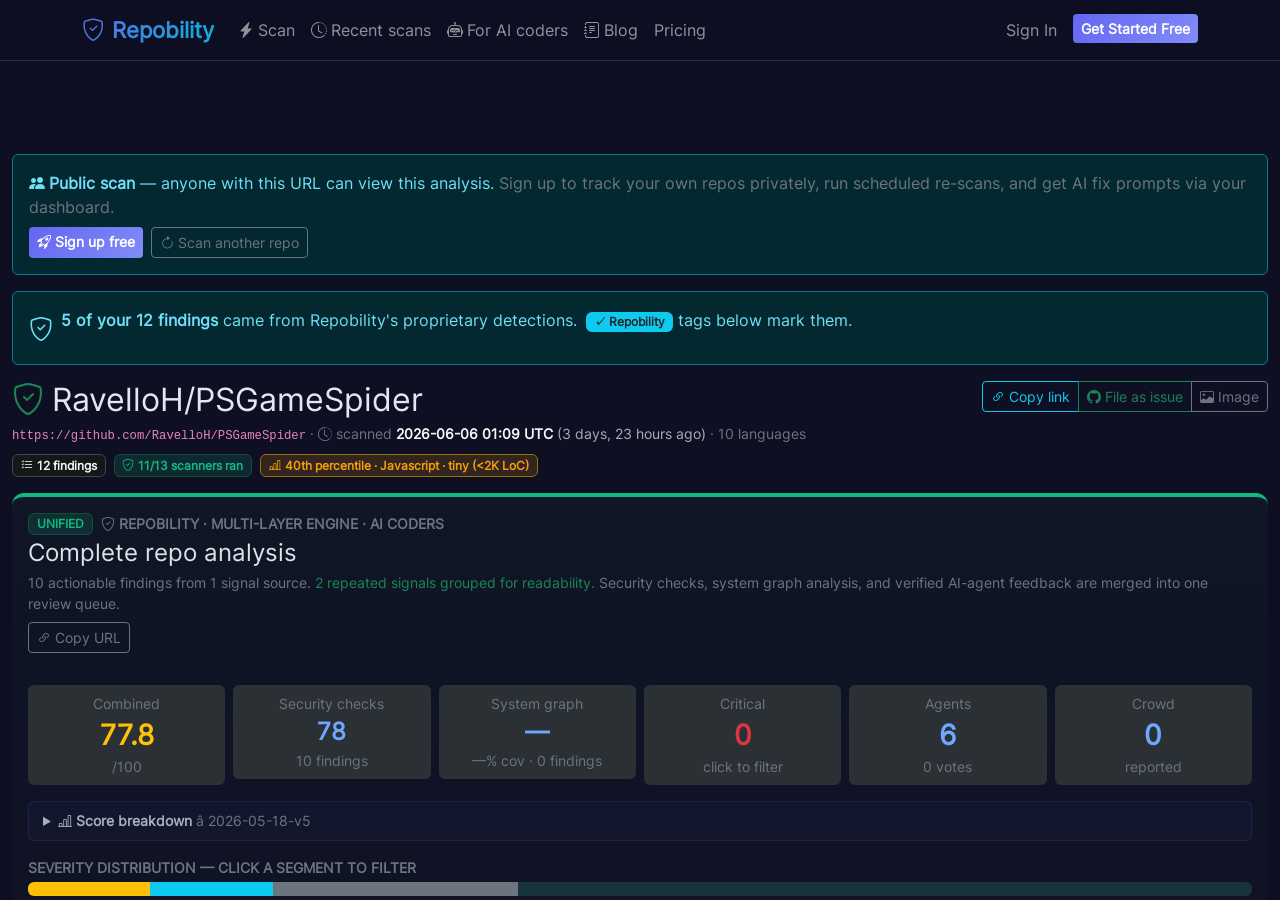Filter by the gray severity segment
The width and height of the screenshot is (1280, 900).
pos(395,889)
